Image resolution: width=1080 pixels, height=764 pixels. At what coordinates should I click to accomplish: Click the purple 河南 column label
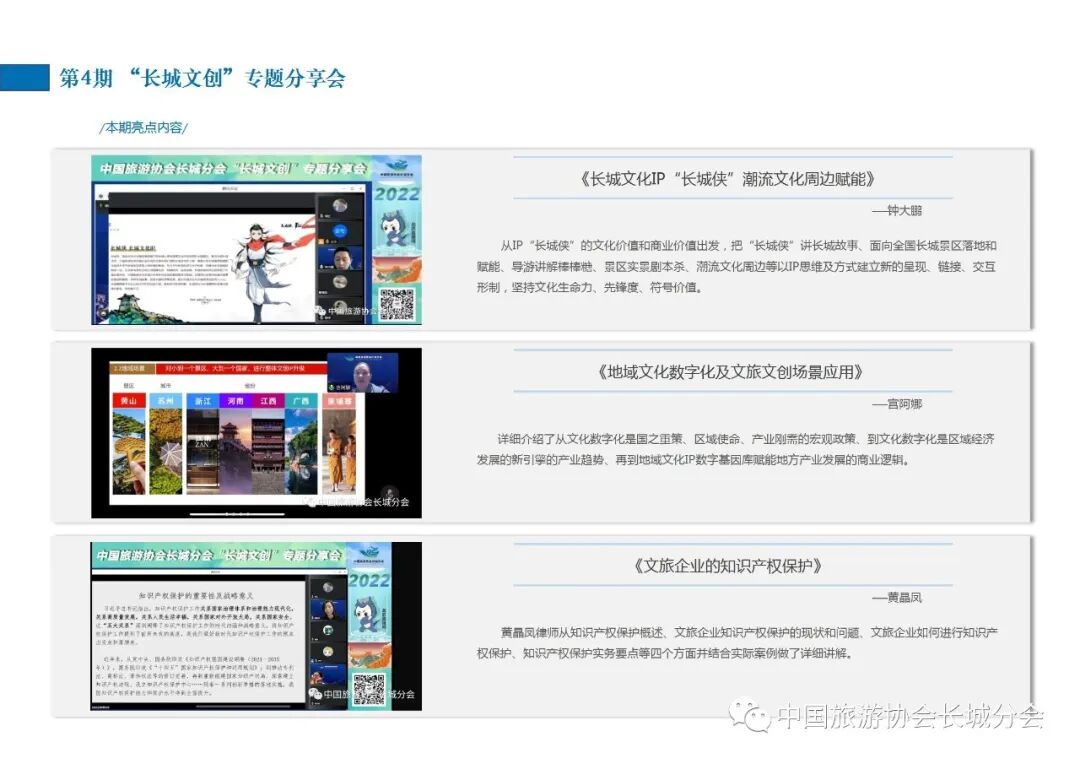pyautogui.click(x=236, y=400)
